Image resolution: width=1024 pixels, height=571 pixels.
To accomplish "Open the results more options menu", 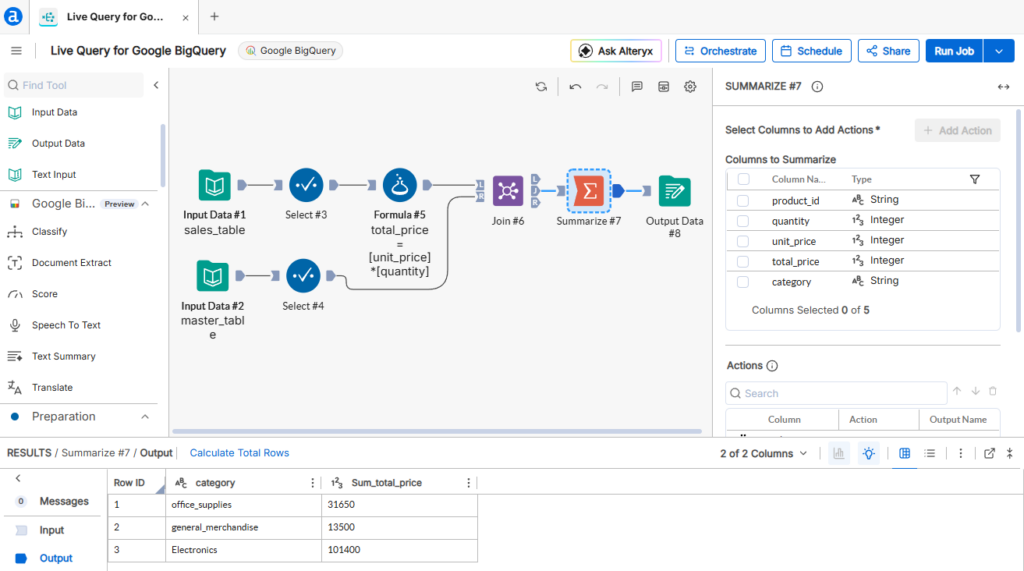I will [961, 453].
